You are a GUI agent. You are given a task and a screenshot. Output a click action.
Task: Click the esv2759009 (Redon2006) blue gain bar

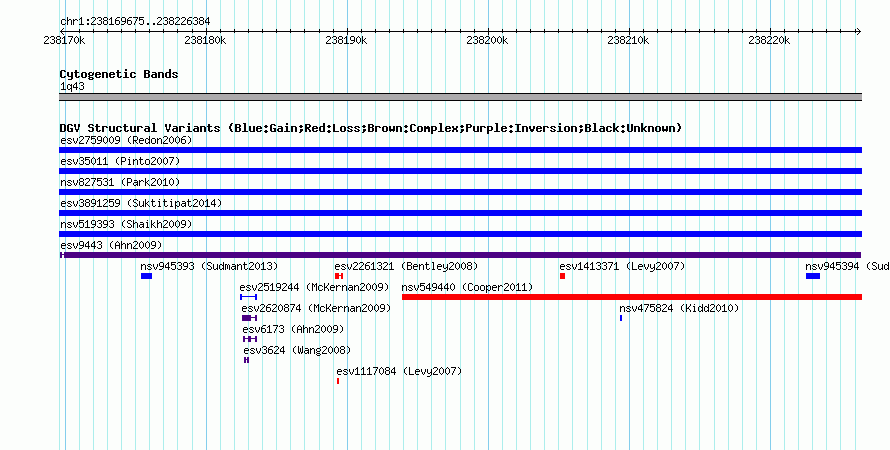(x=460, y=150)
